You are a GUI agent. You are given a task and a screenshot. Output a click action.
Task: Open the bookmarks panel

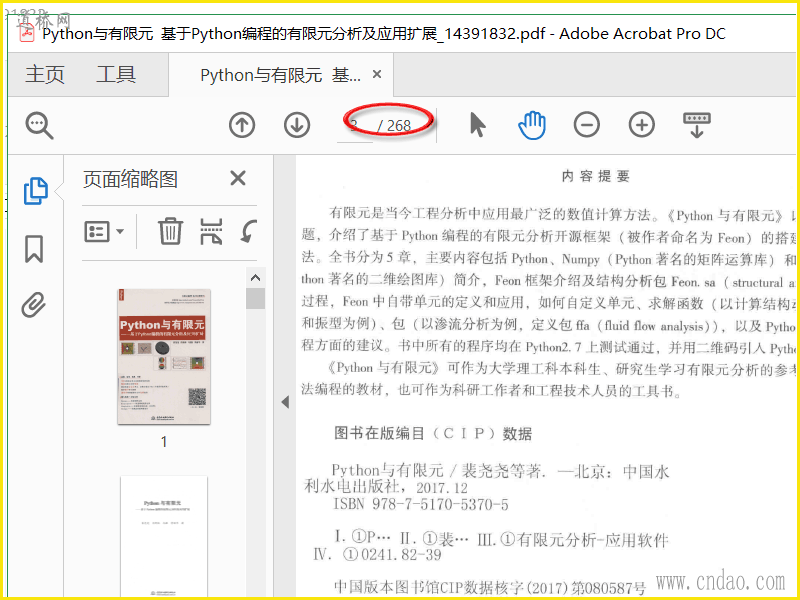point(34,248)
